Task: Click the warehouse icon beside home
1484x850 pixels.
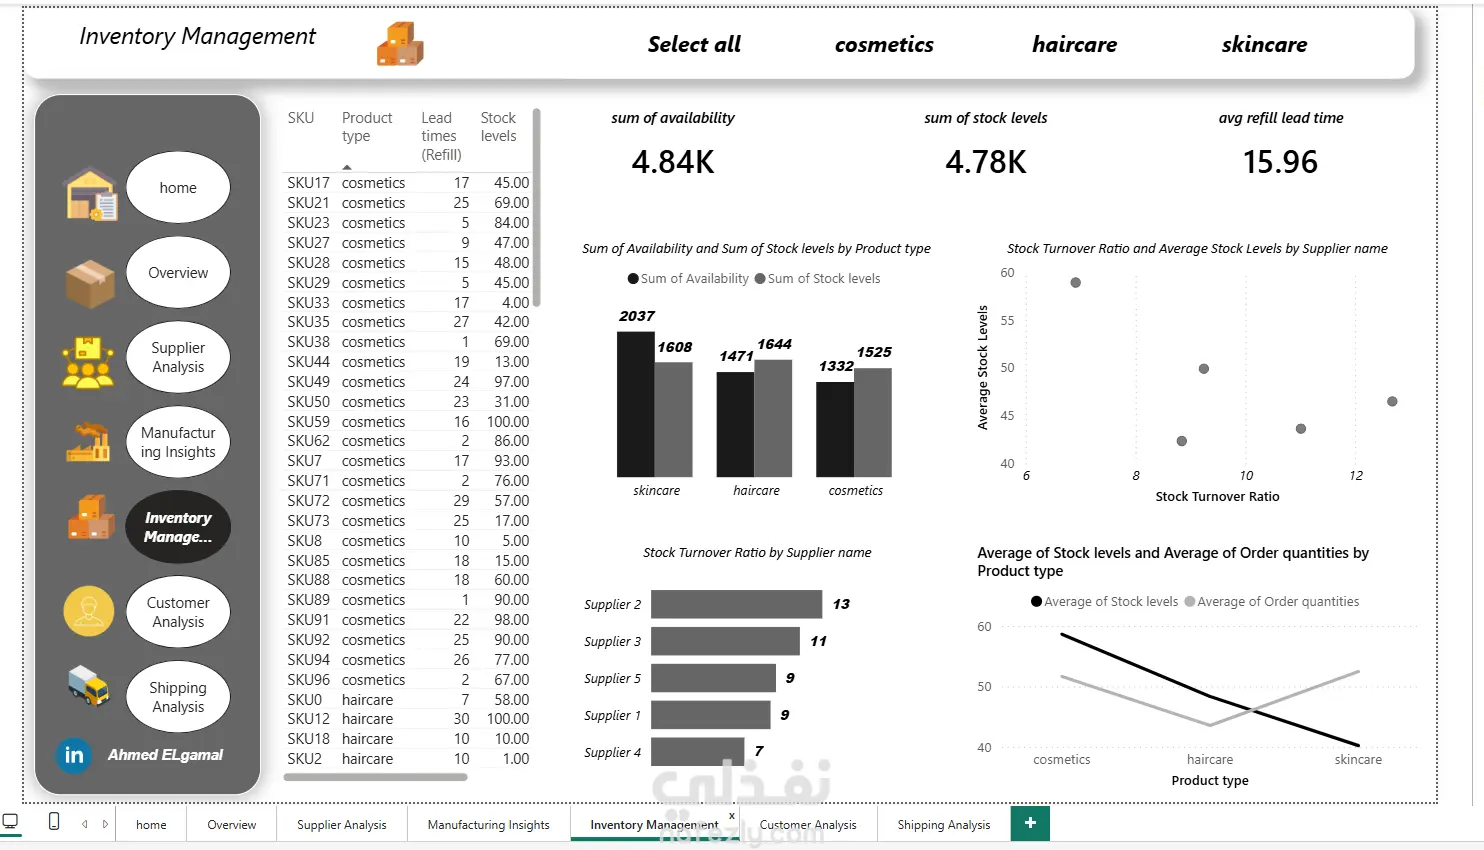Action: coord(91,192)
